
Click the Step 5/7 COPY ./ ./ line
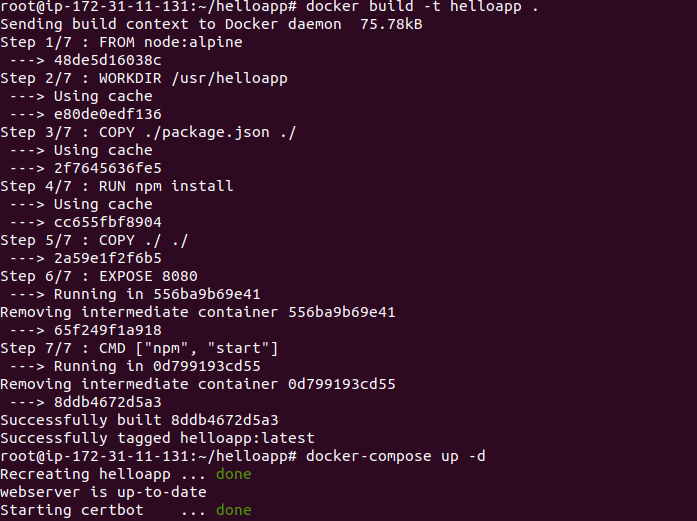point(94,240)
